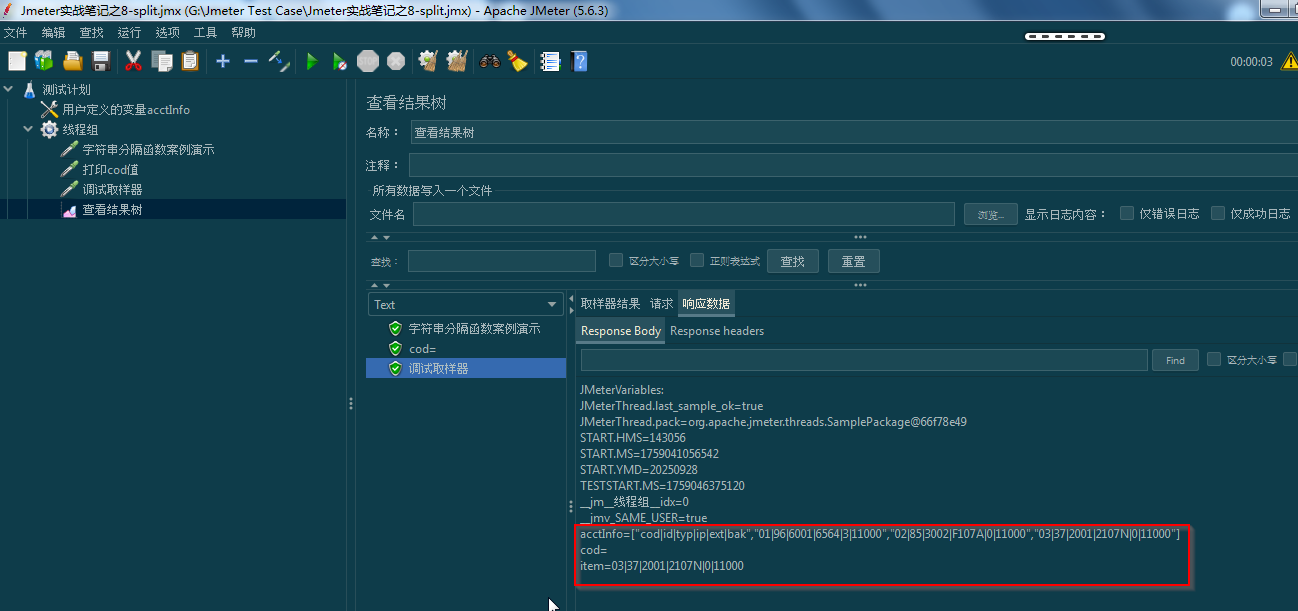Screen dimensions: 1298x611
Task: Click the Clear All double-broom icon
Action: tap(457, 61)
